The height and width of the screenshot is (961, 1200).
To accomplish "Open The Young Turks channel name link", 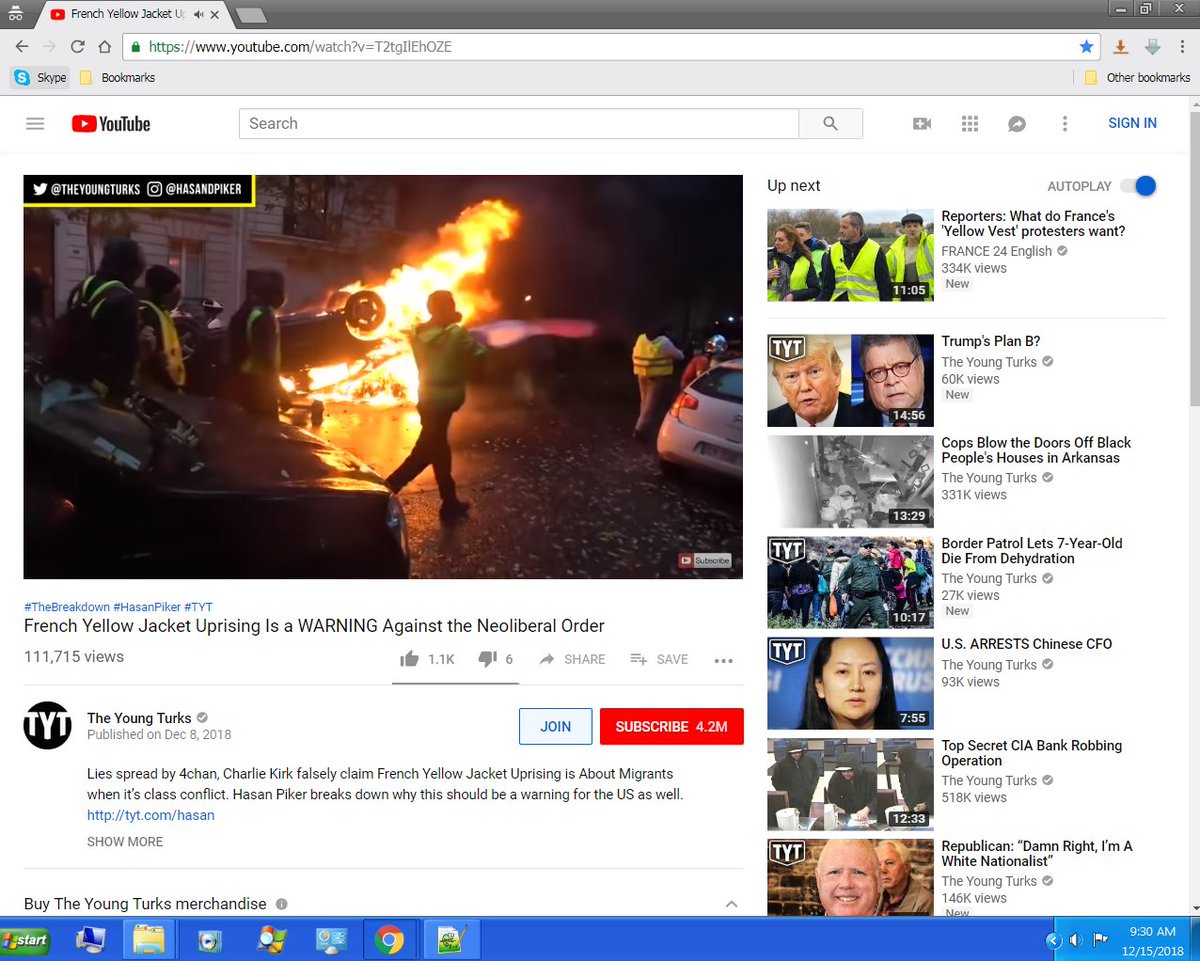I will (139, 718).
